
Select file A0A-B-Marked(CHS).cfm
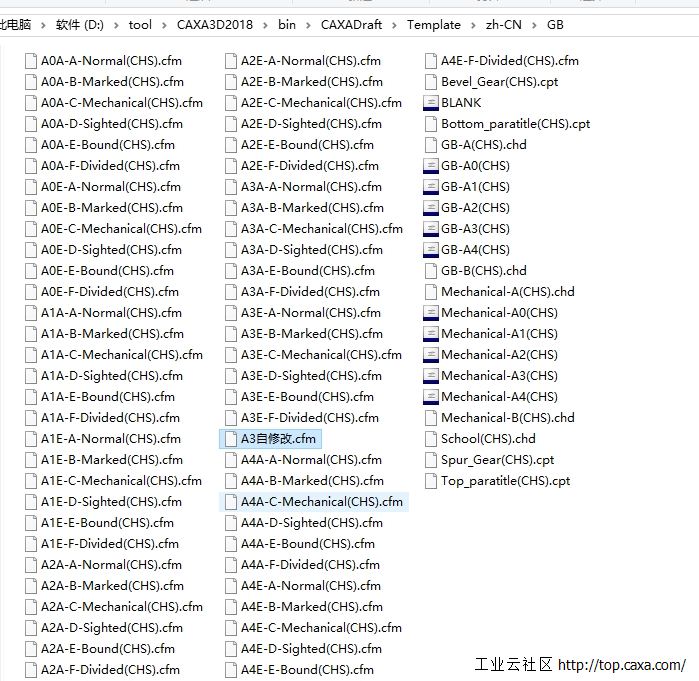pos(104,82)
